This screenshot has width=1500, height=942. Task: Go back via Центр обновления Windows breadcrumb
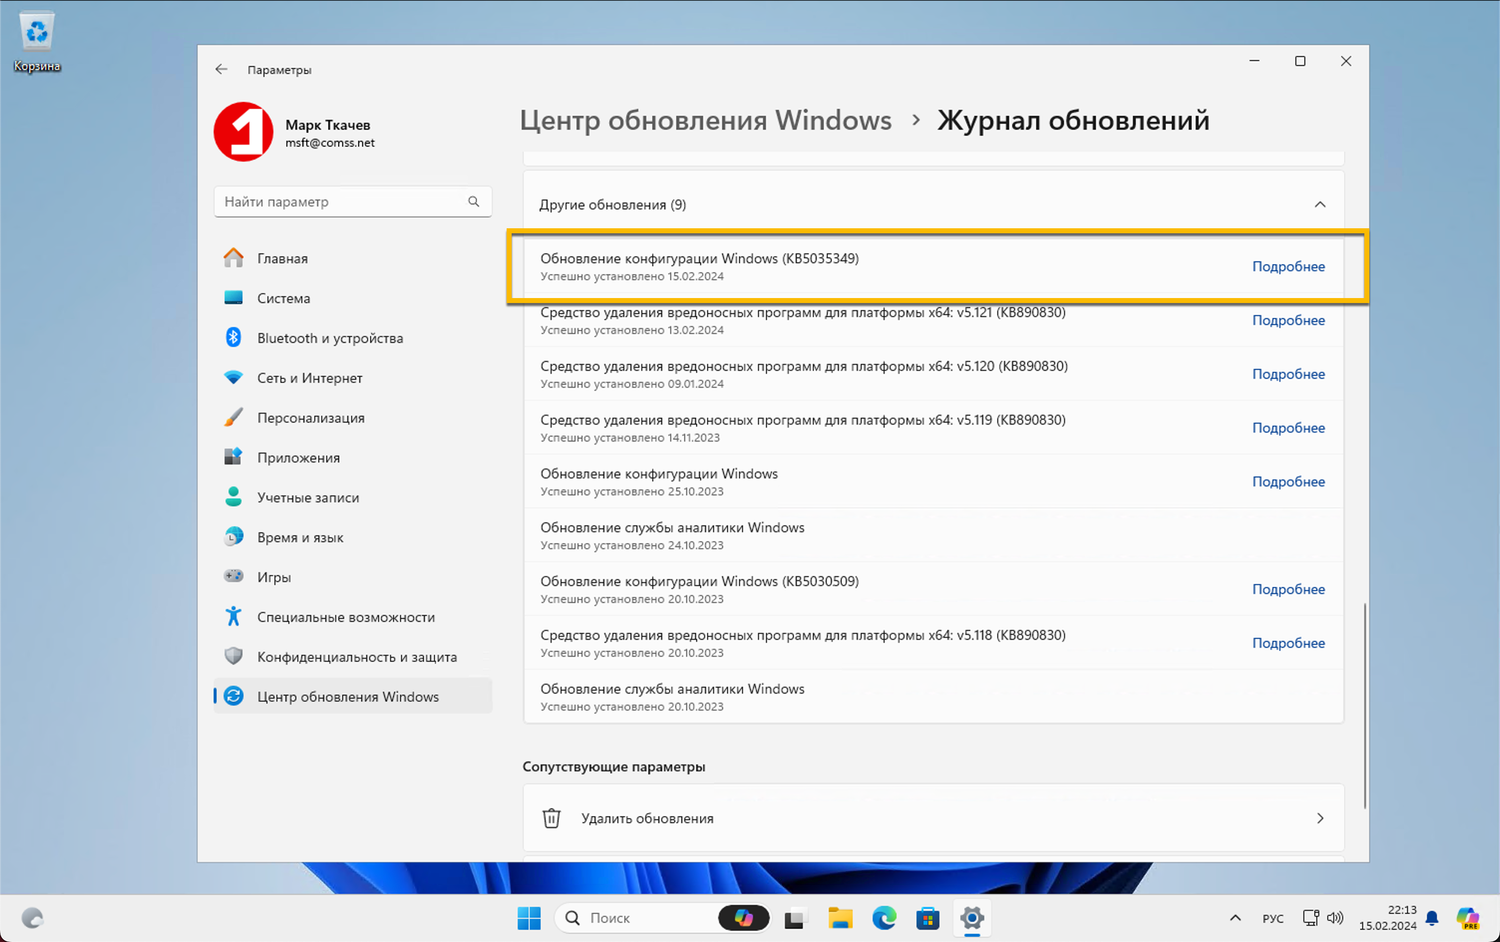click(x=705, y=121)
